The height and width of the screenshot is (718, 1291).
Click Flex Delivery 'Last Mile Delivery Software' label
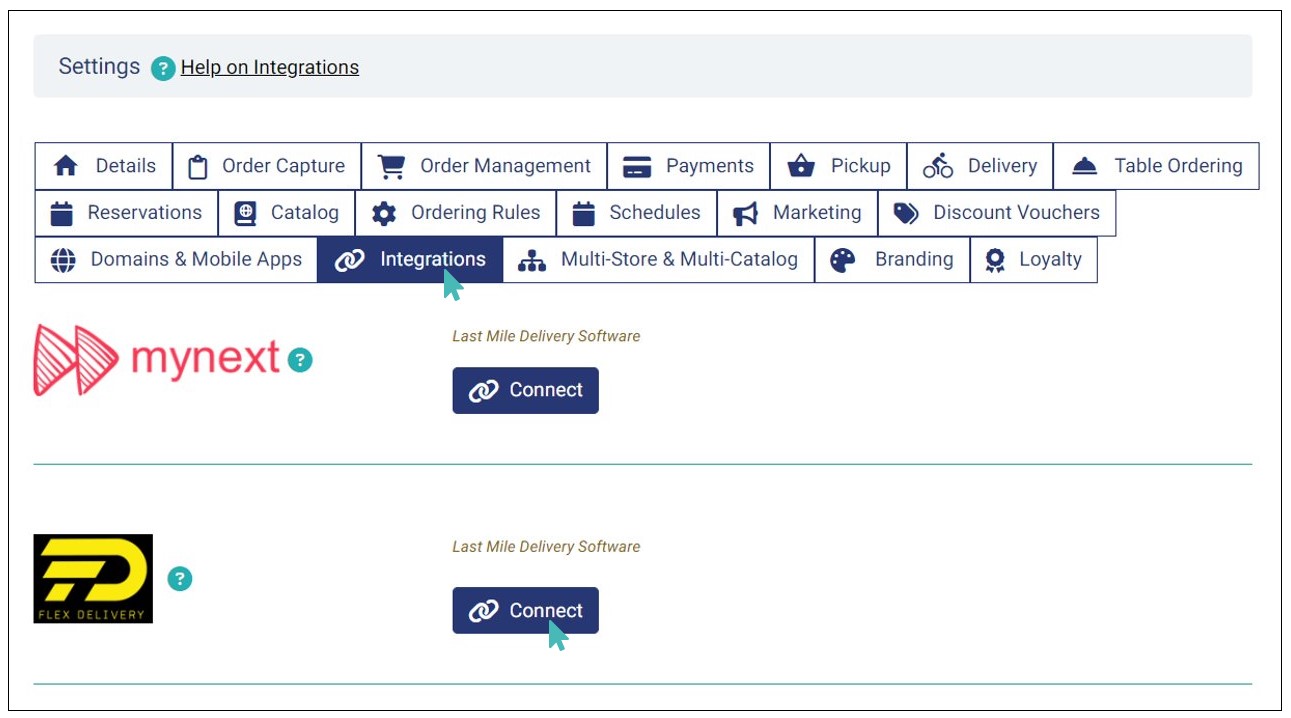coord(546,546)
